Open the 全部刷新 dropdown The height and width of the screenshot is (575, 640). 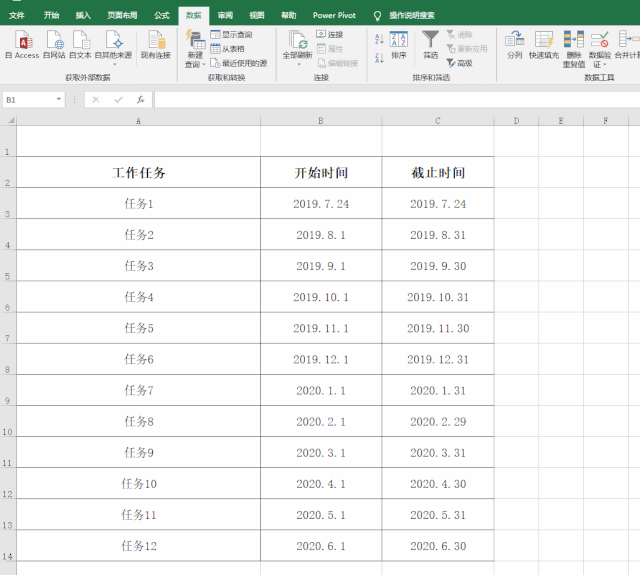pyautogui.click(x=297, y=64)
